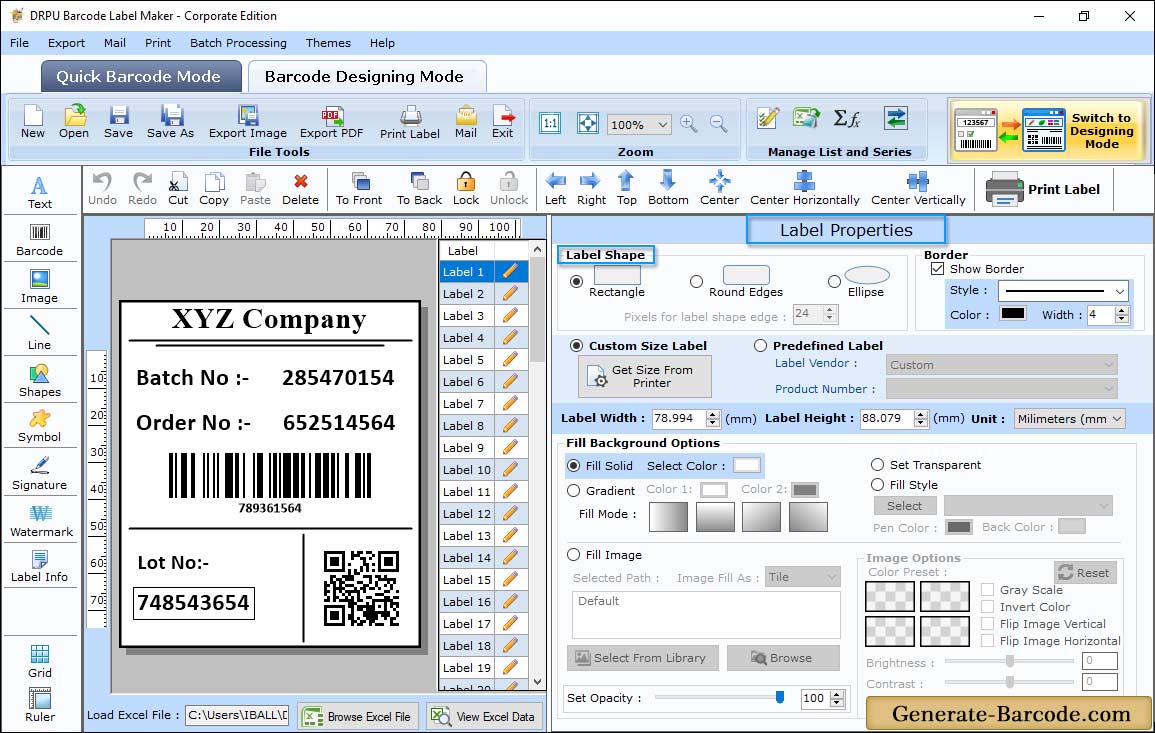This screenshot has height=733, width=1155.
Task: Open Label Vendor dropdown
Action: [x=1001, y=365]
